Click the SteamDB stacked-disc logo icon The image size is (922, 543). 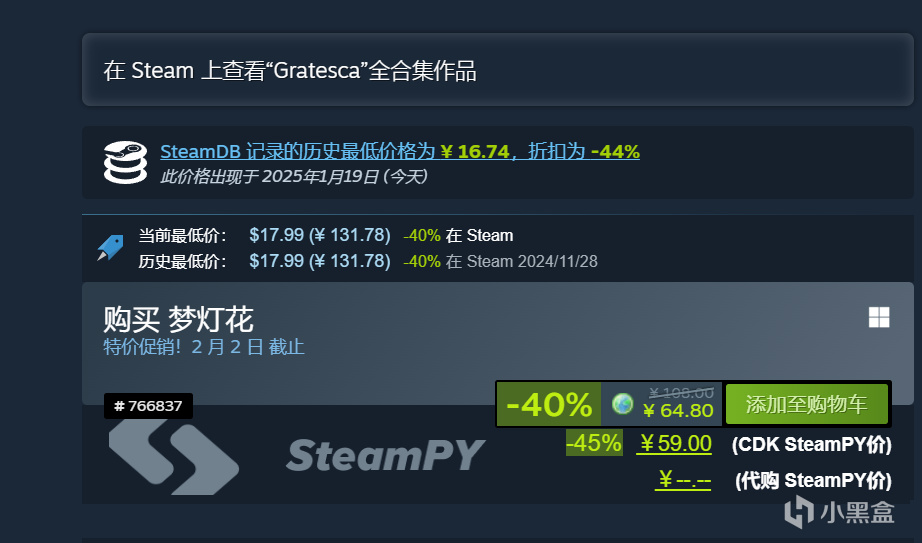(x=125, y=162)
